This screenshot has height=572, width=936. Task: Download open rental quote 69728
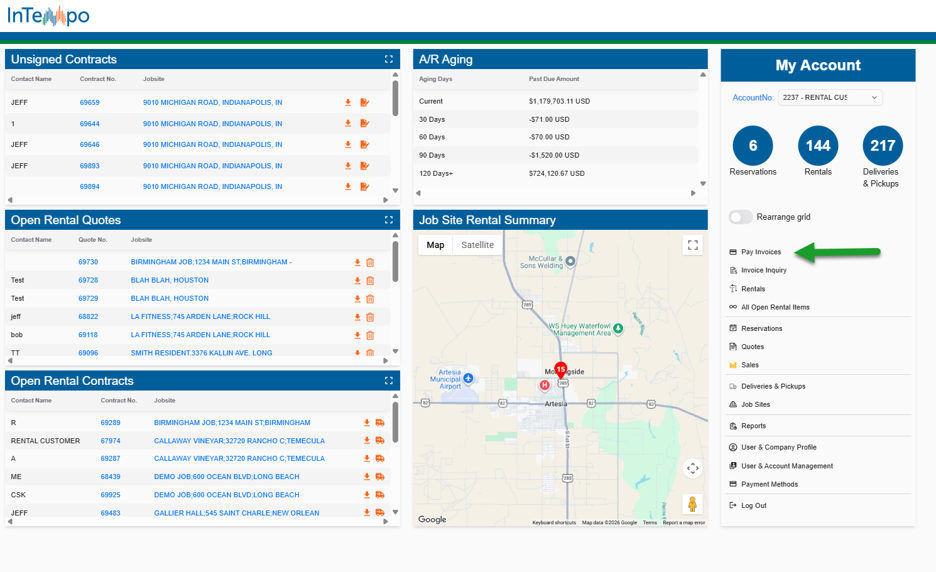[x=358, y=281]
